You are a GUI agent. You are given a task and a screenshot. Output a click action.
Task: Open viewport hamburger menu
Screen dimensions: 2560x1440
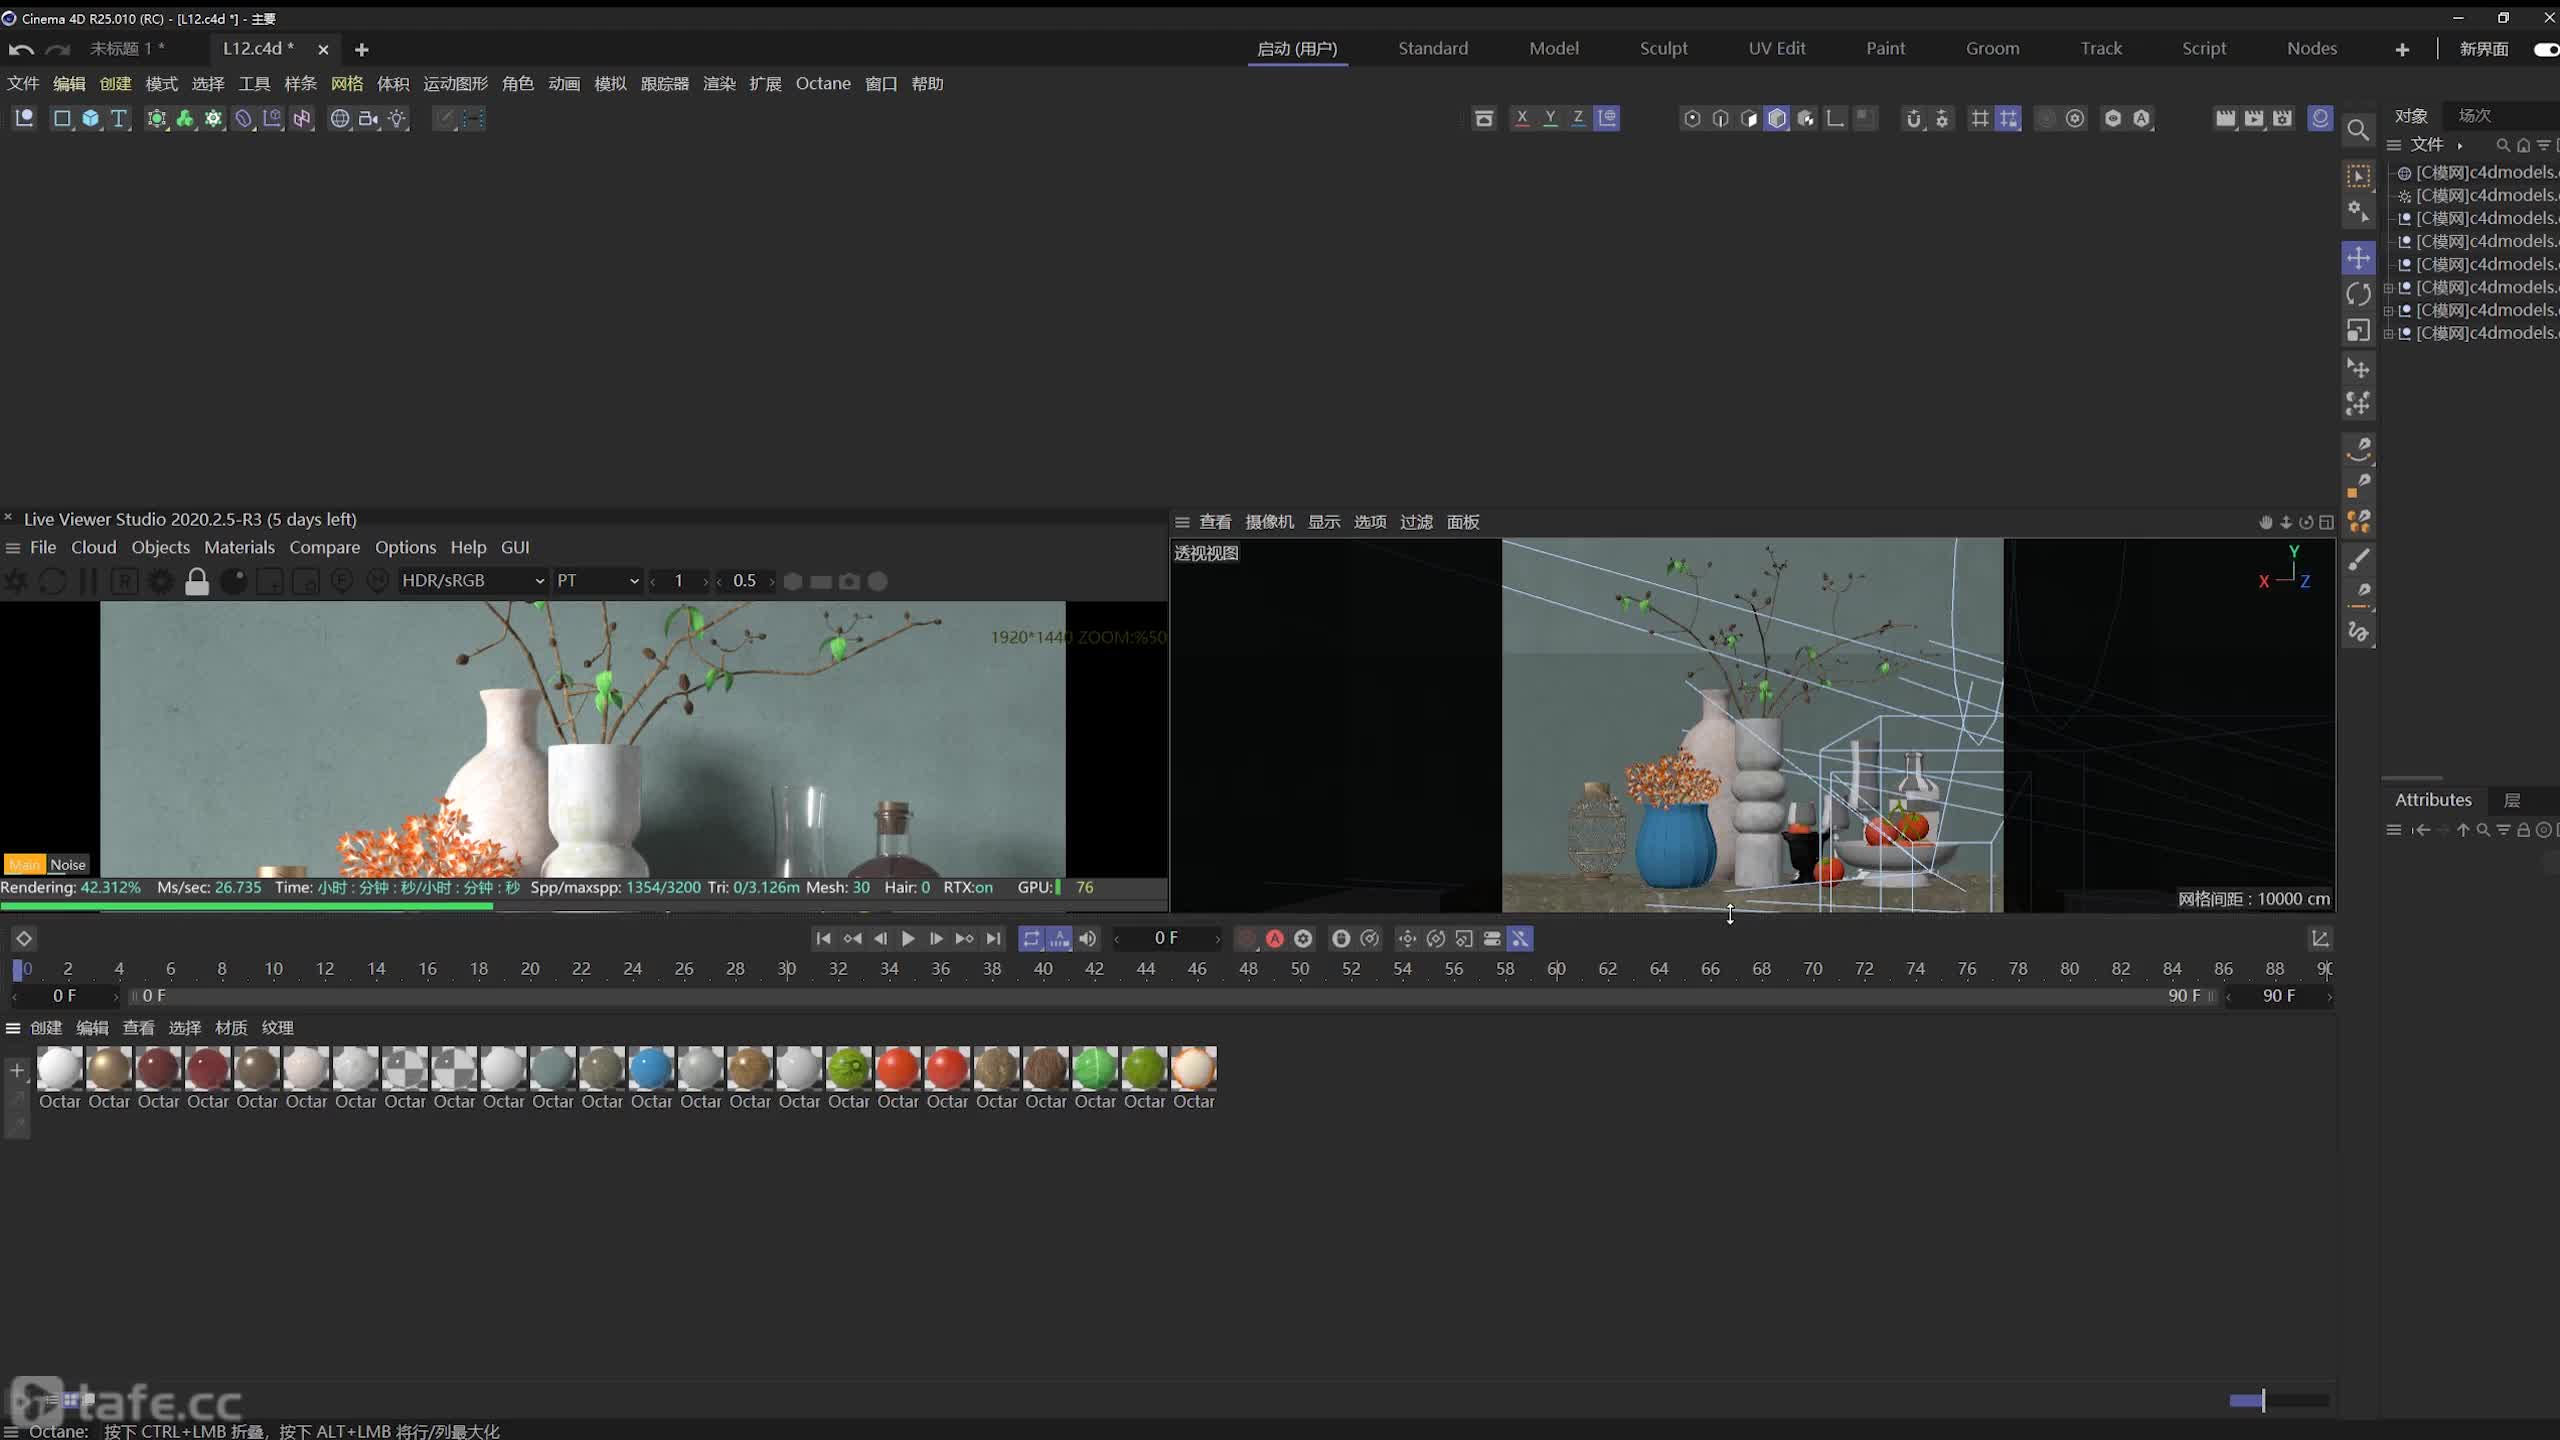tap(1182, 522)
